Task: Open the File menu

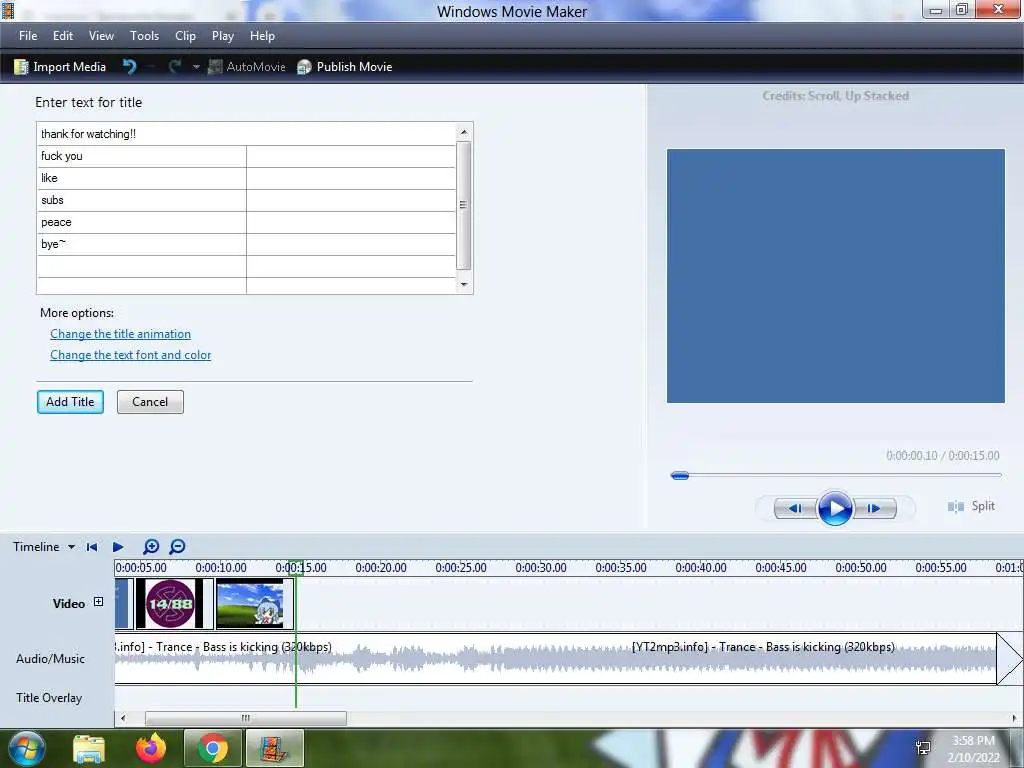Action: coord(28,36)
